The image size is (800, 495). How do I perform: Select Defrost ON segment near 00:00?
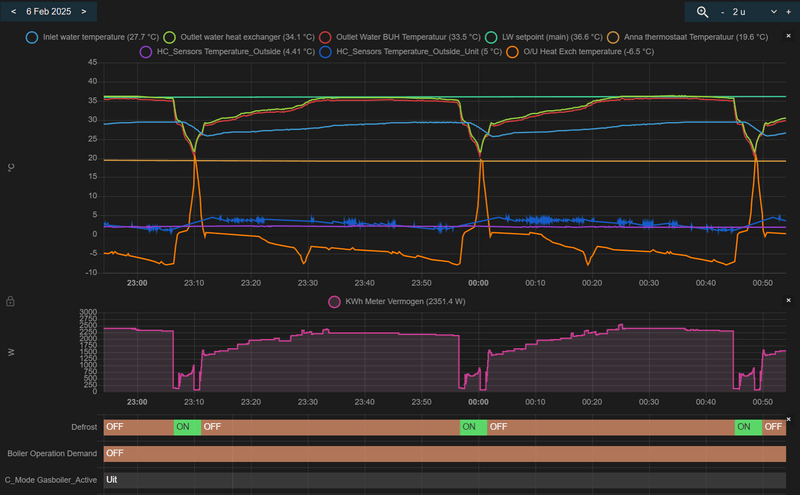coord(473,427)
